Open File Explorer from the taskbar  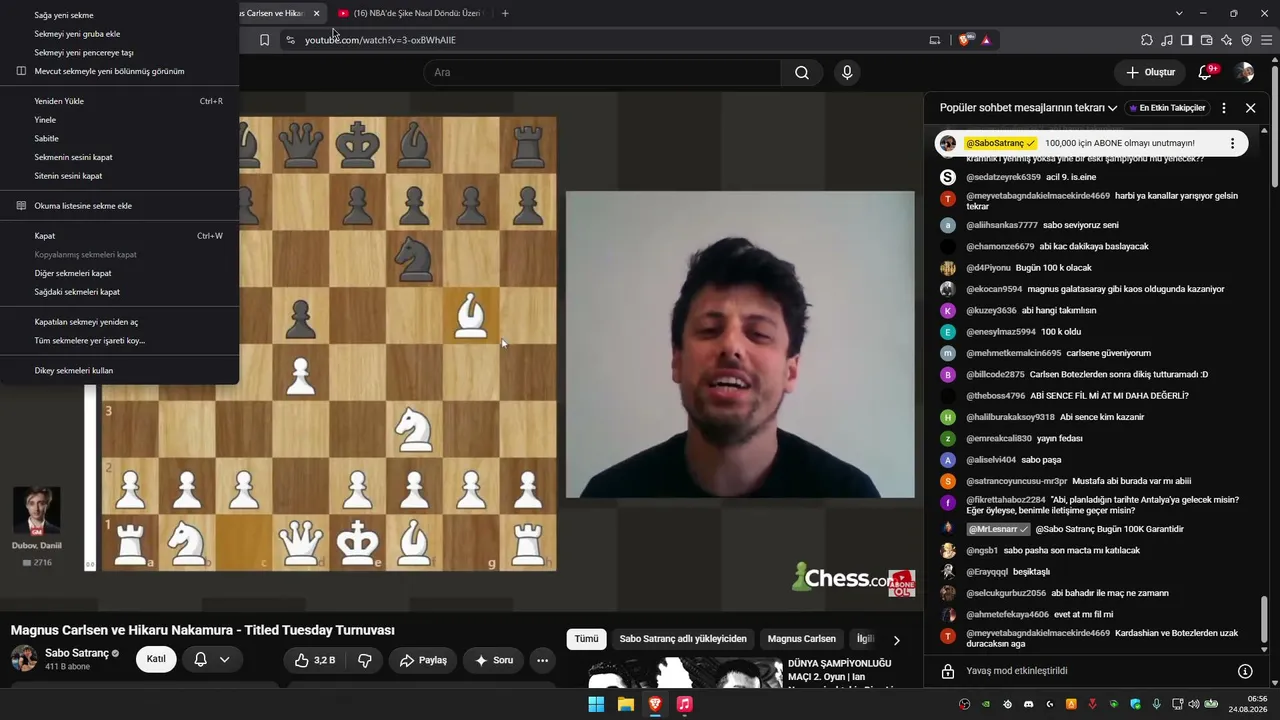625,704
